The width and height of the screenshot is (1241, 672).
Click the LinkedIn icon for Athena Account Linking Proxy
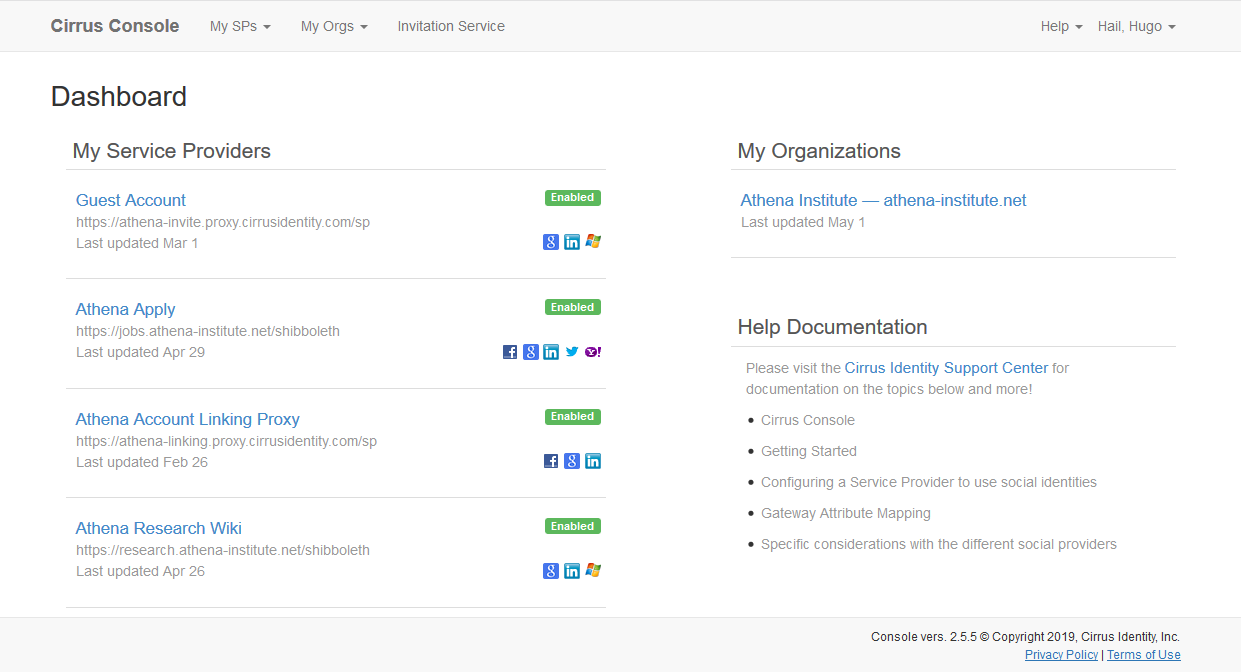pyautogui.click(x=593, y=460)
